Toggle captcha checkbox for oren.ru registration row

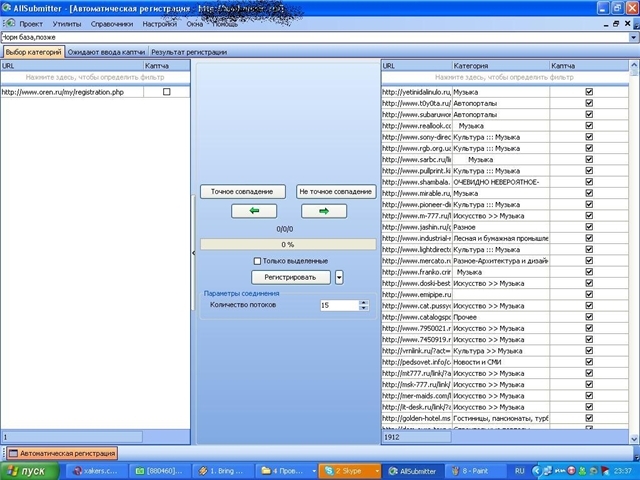[x=167, y=92]
